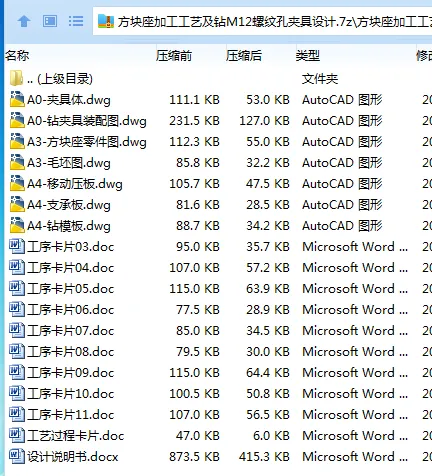
Task: Click the 28.5 KB compressed size value
Action: pos(268,205)
